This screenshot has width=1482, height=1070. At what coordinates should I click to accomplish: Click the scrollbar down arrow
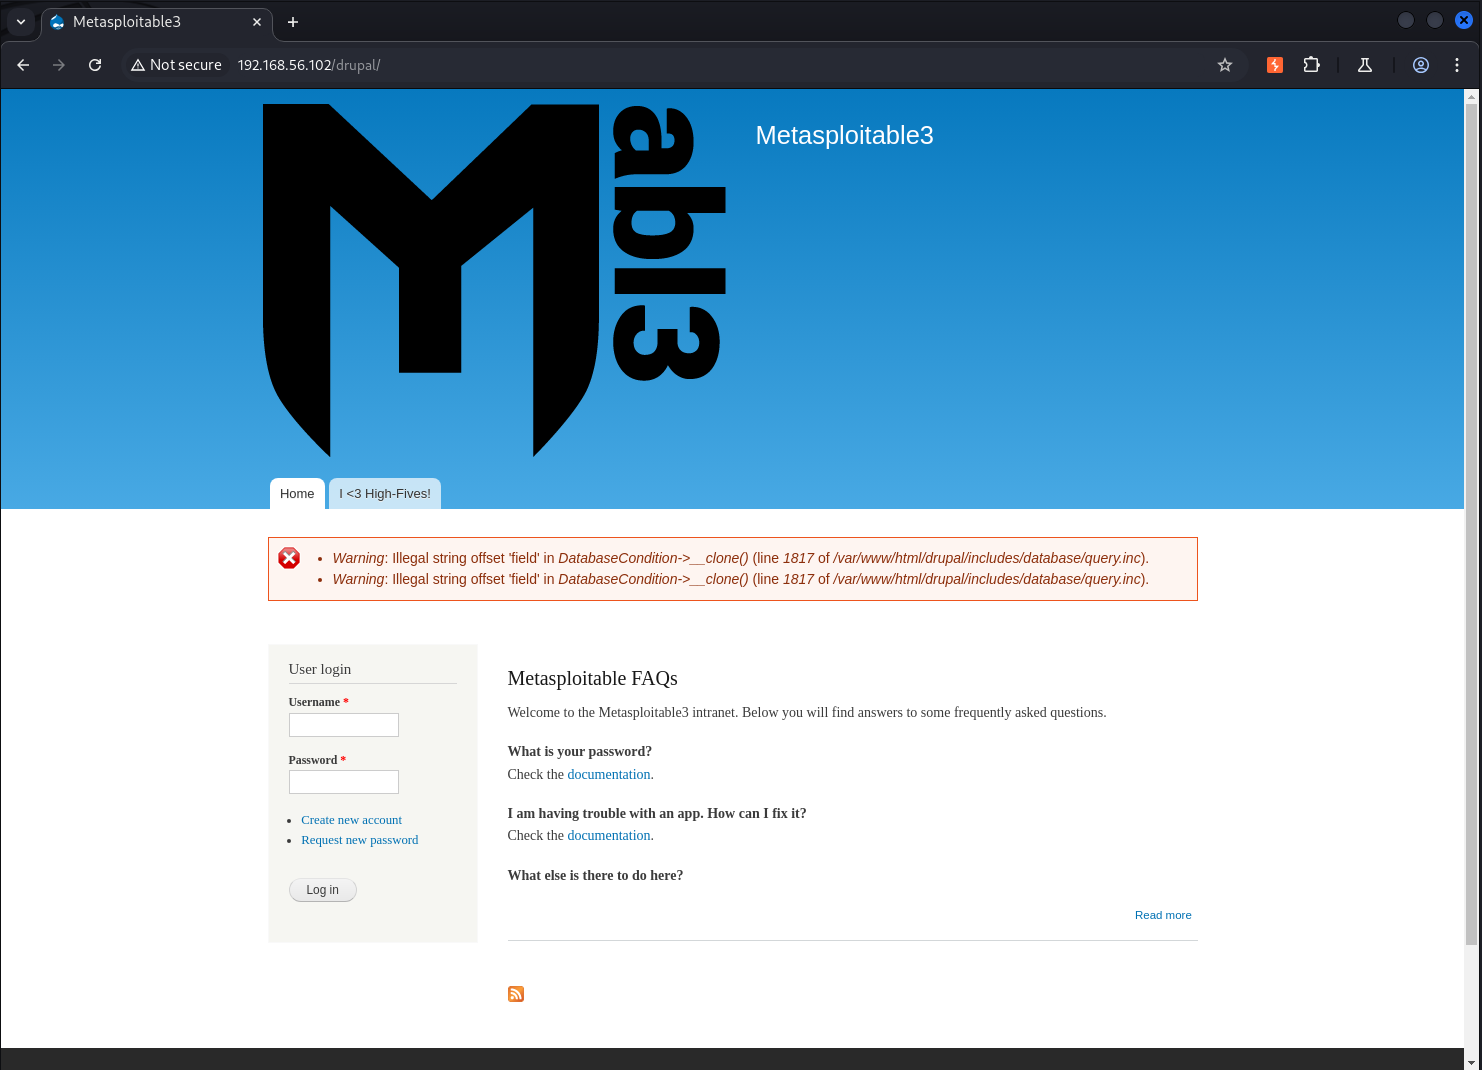(x=1471, y=1062)
